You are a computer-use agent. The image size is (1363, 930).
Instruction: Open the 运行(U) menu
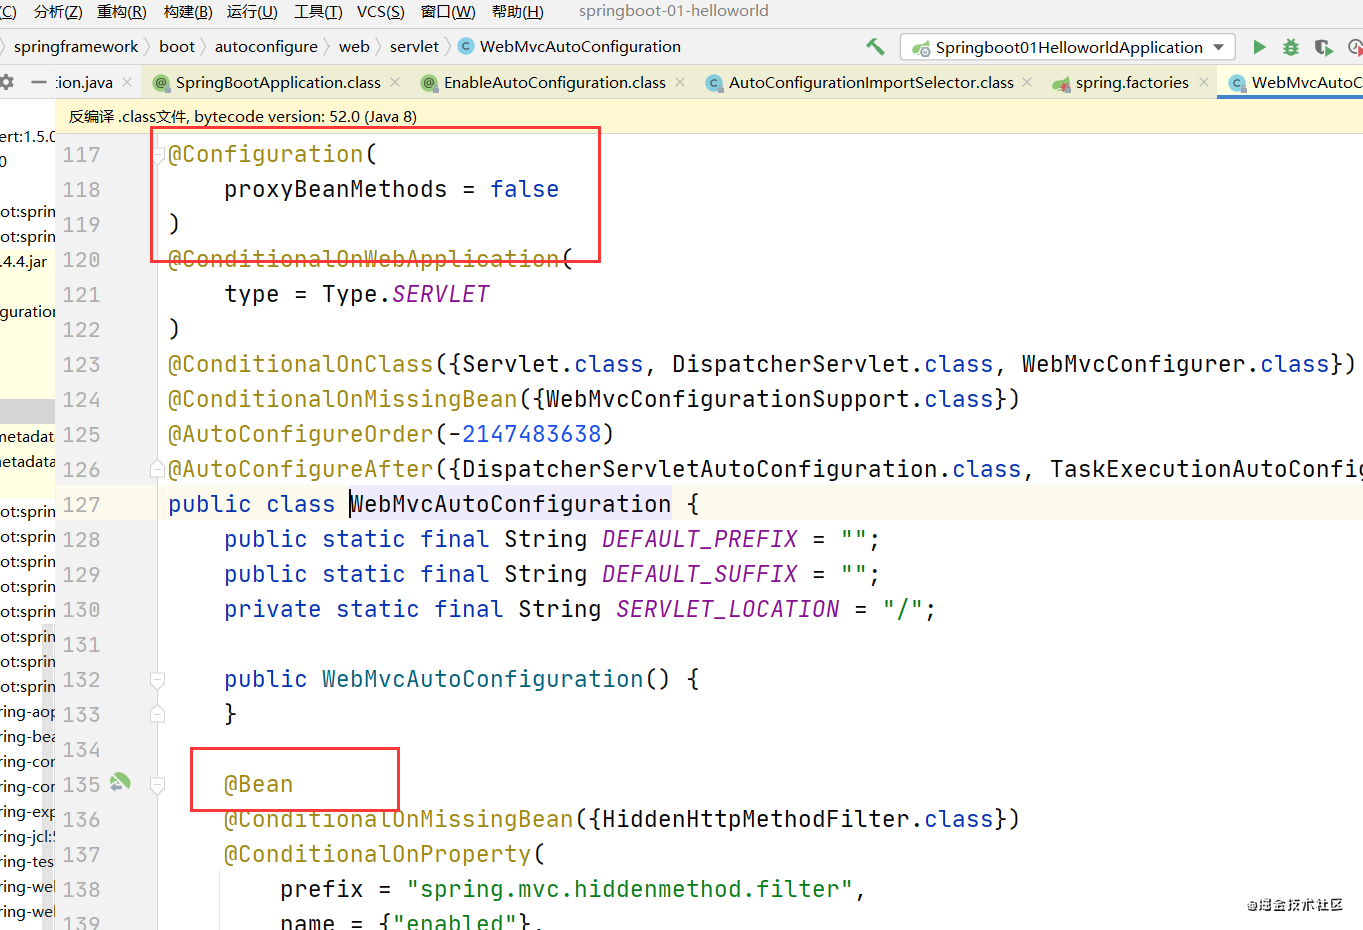(x=252, y=11)
